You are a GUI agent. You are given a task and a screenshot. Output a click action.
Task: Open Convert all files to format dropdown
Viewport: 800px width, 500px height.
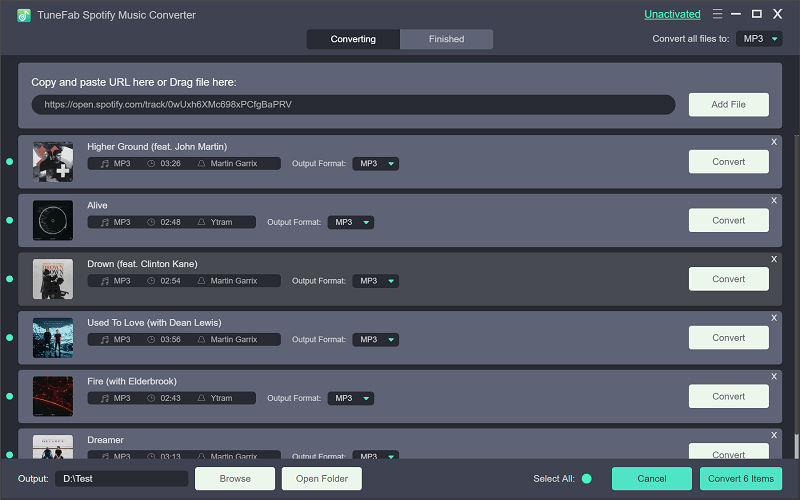[x=759, y=39]
